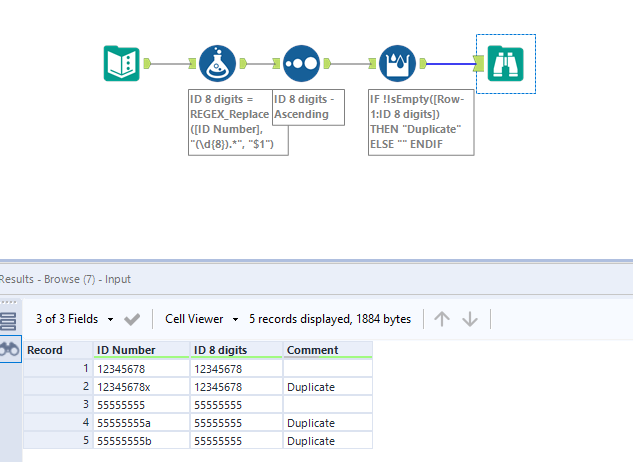The width and height of the screenshot is (633, 462).
Task: Select record row number 3
Action: [58, 404]
